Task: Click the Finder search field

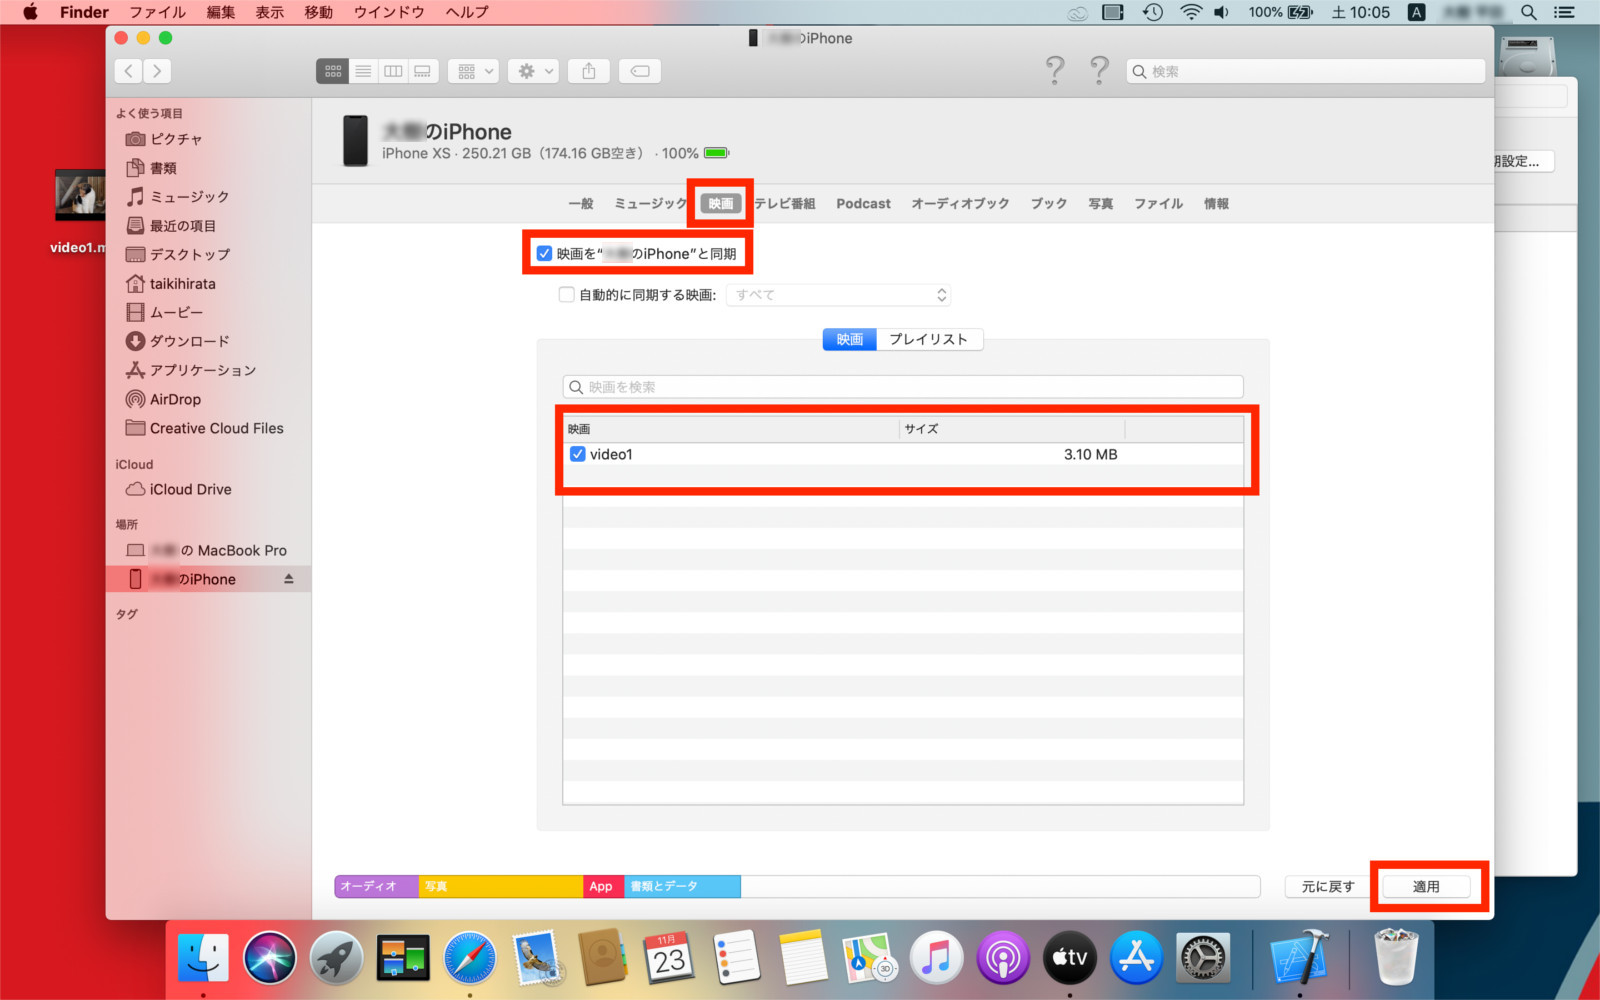Action: click(1306, 71)
